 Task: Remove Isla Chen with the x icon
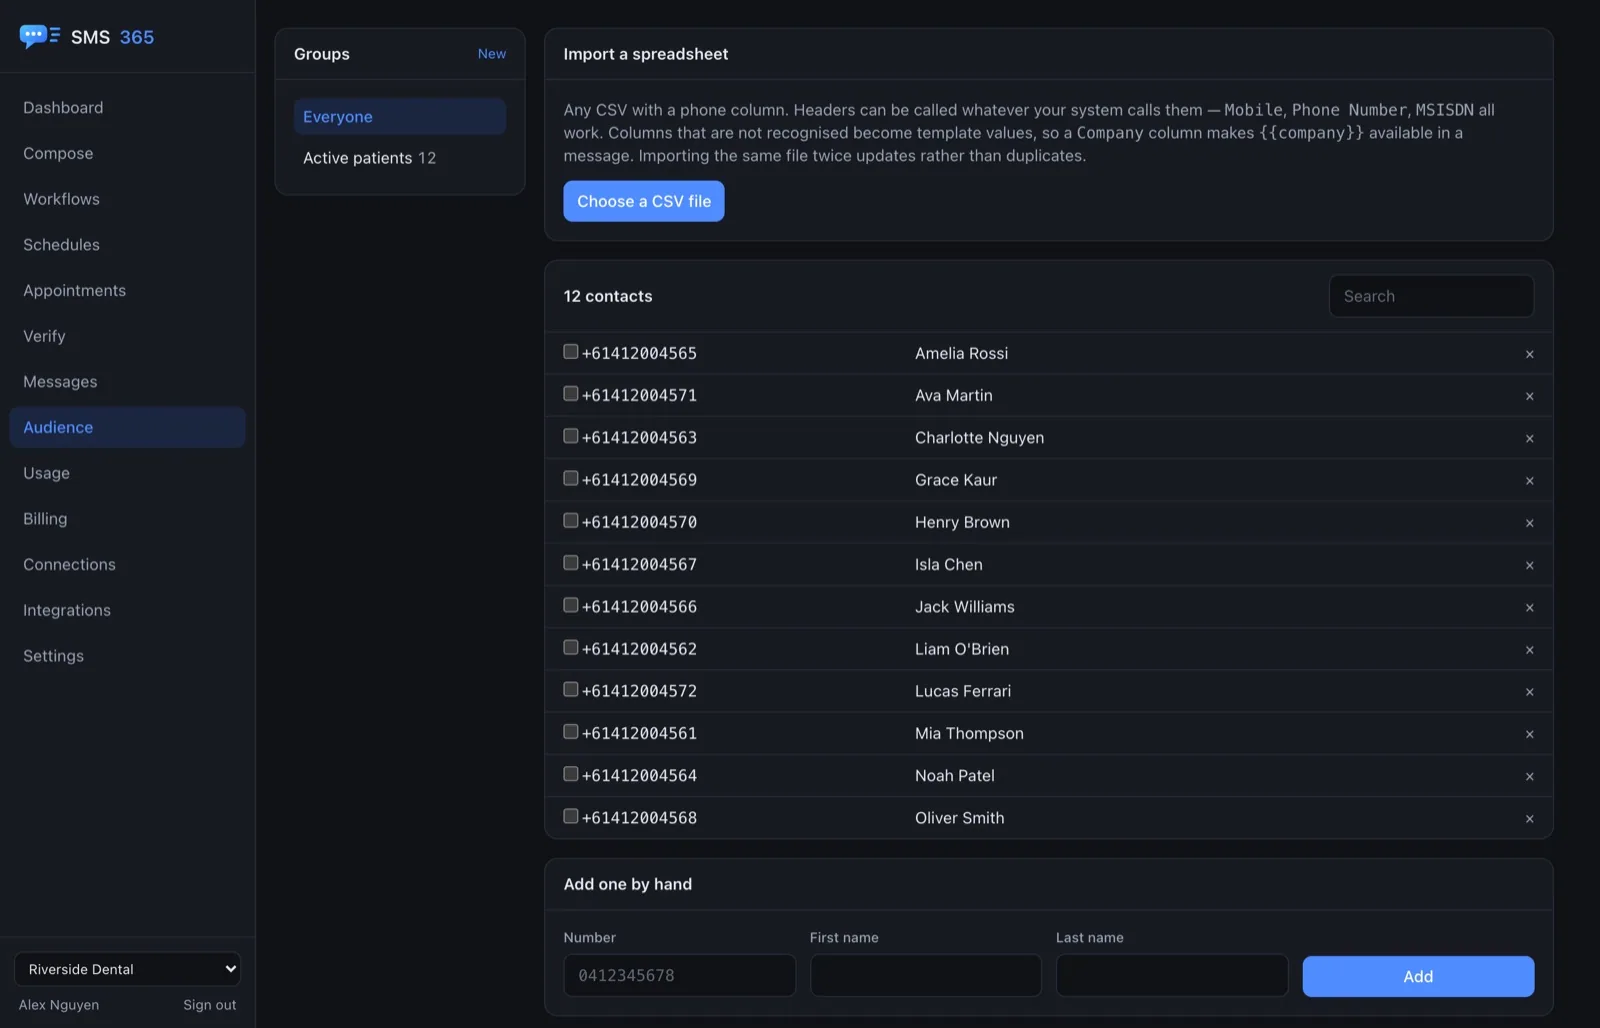click(x=1529, y=565)
